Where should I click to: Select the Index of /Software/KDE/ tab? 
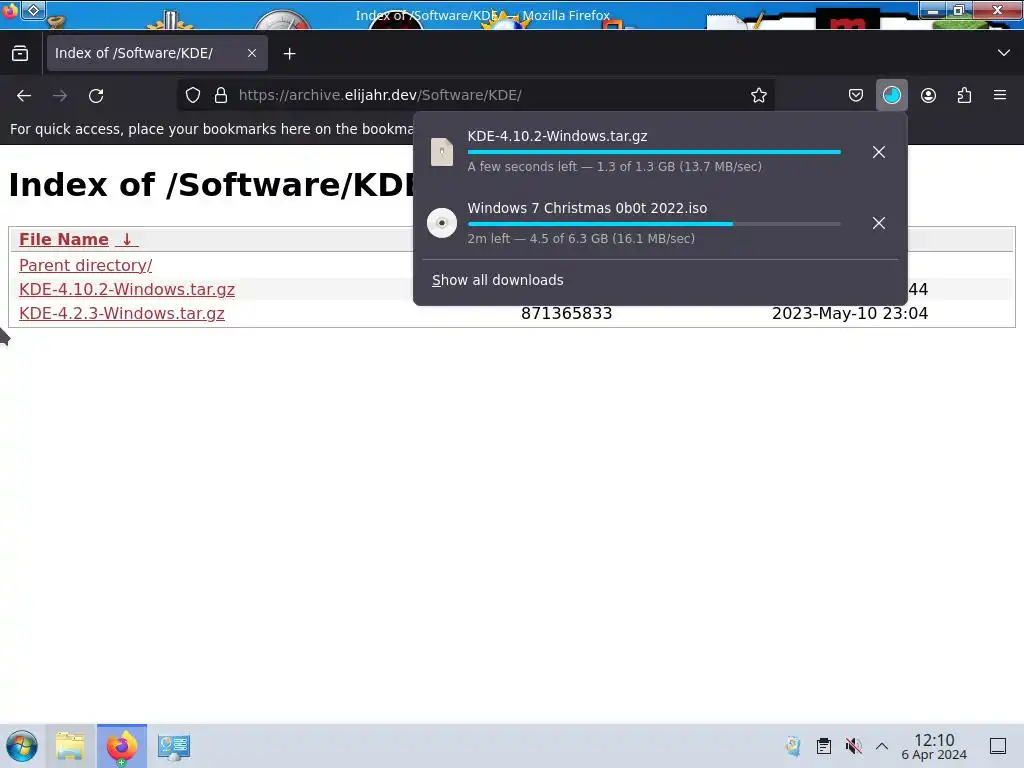157,53
